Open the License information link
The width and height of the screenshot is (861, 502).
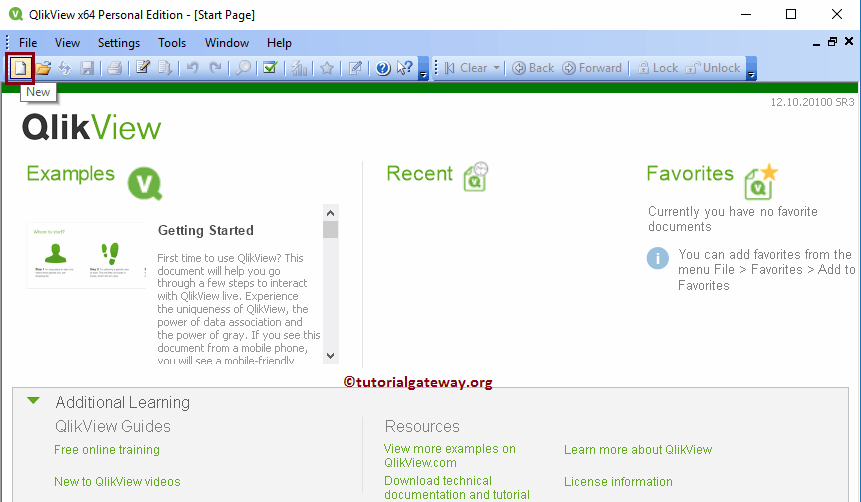point(618,482)
